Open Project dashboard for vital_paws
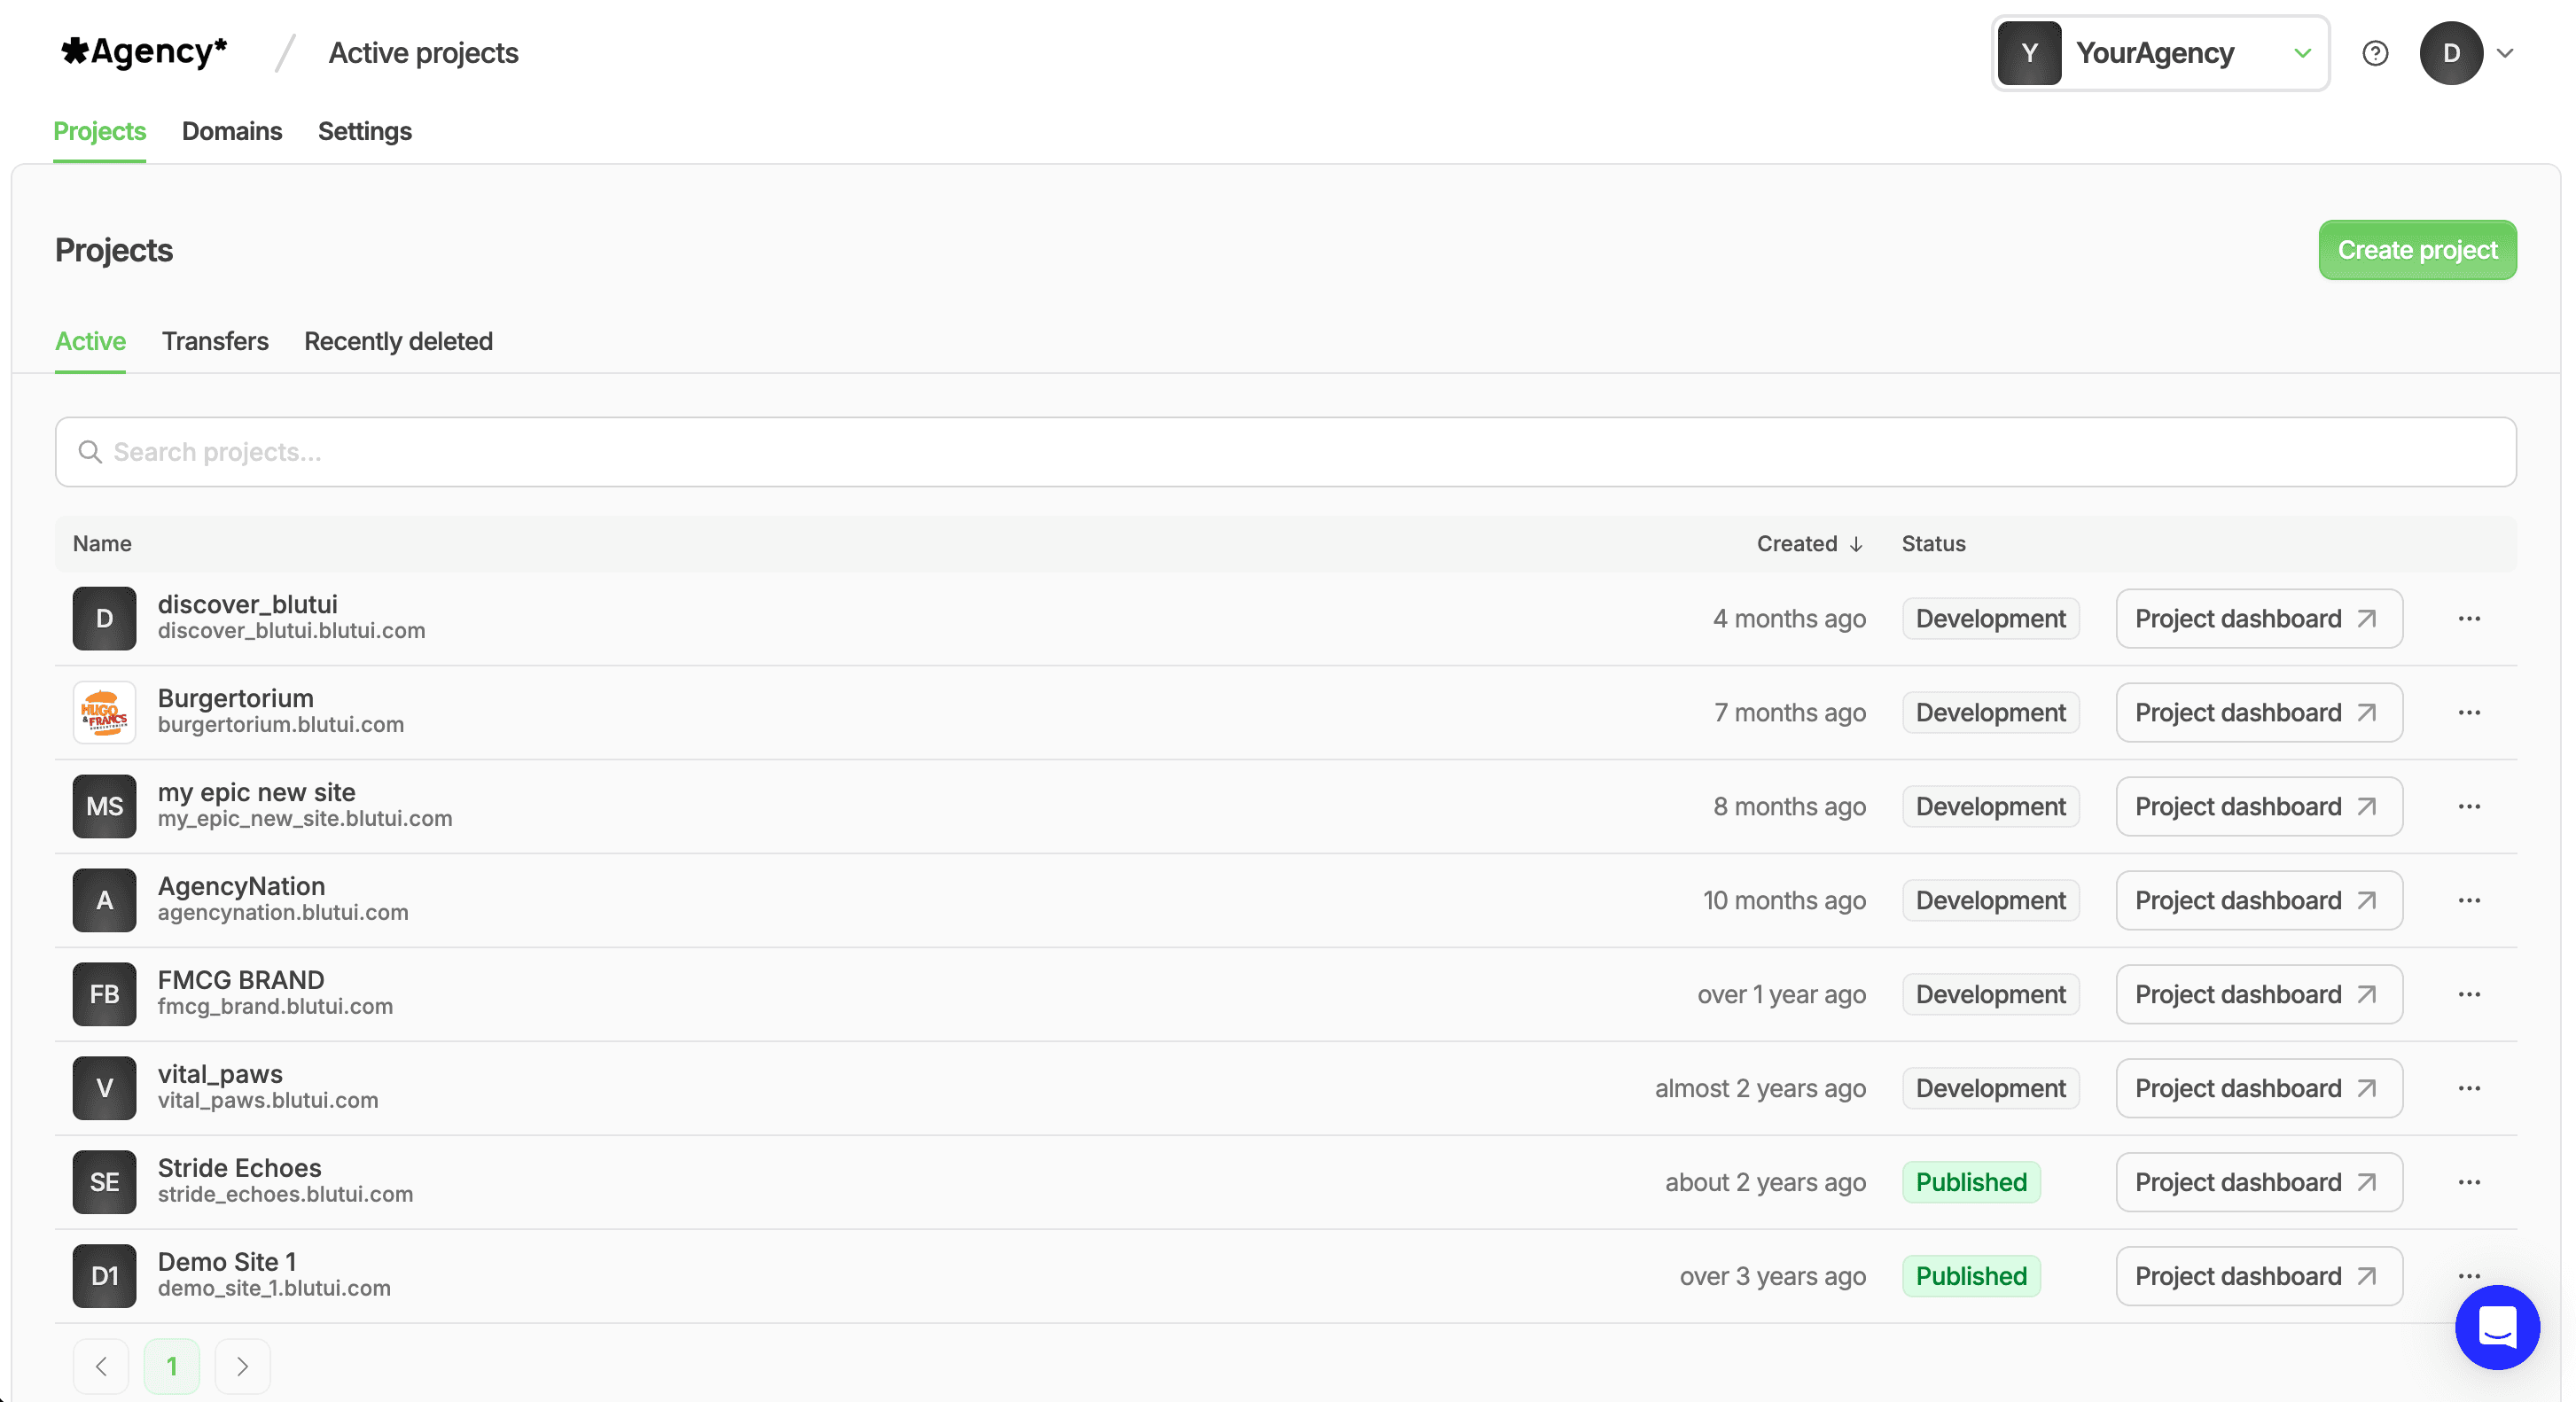 pyautogui.click(x=2257, y=1088)
